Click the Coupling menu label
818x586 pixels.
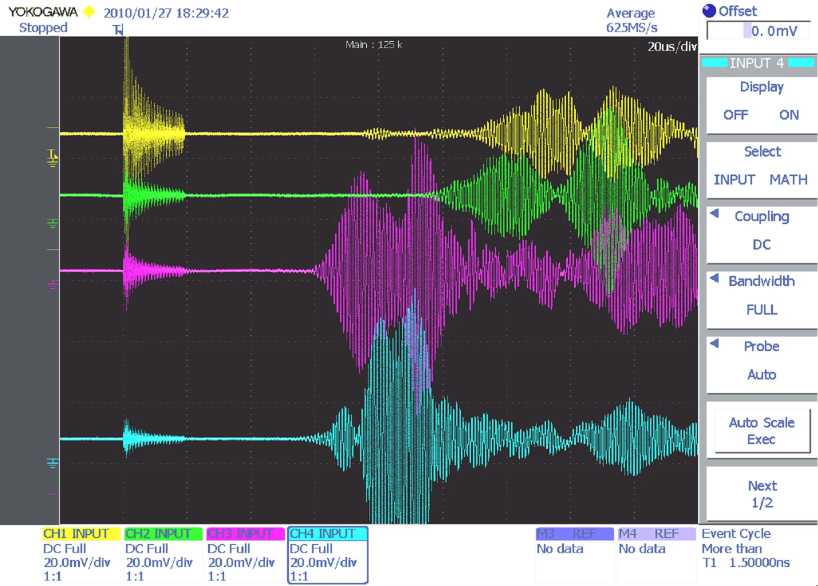click(x=762, y=217)
